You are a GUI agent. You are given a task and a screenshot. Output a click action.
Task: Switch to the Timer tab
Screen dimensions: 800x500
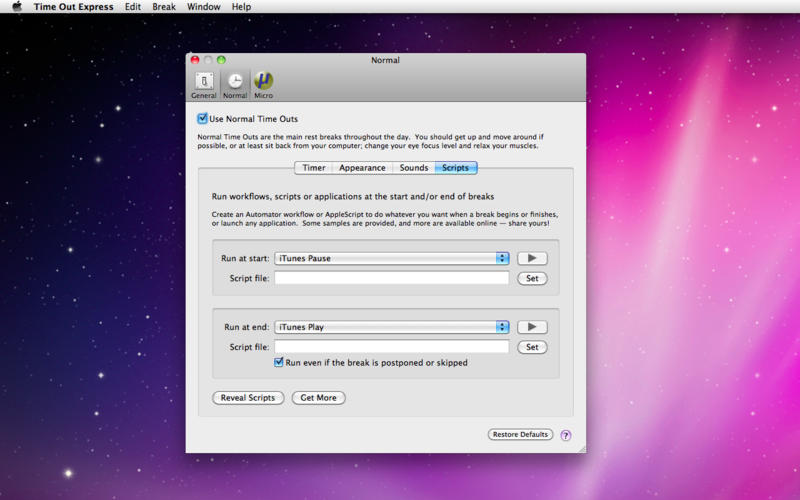[313, 168]
